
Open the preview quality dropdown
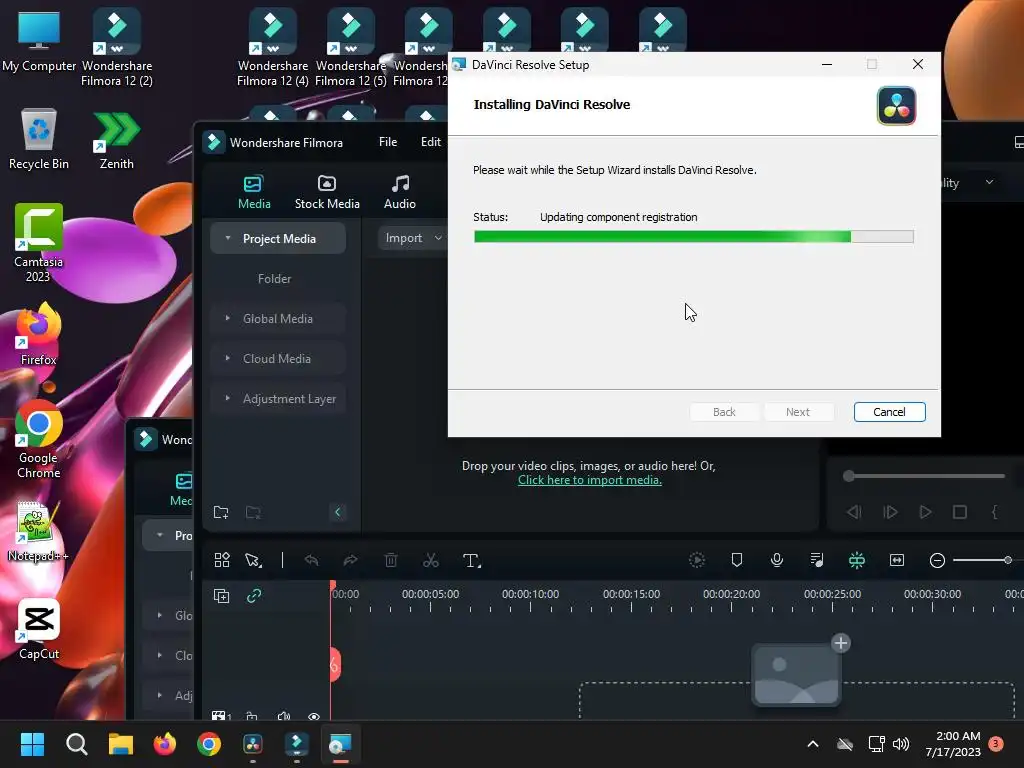tap(989, 182)
